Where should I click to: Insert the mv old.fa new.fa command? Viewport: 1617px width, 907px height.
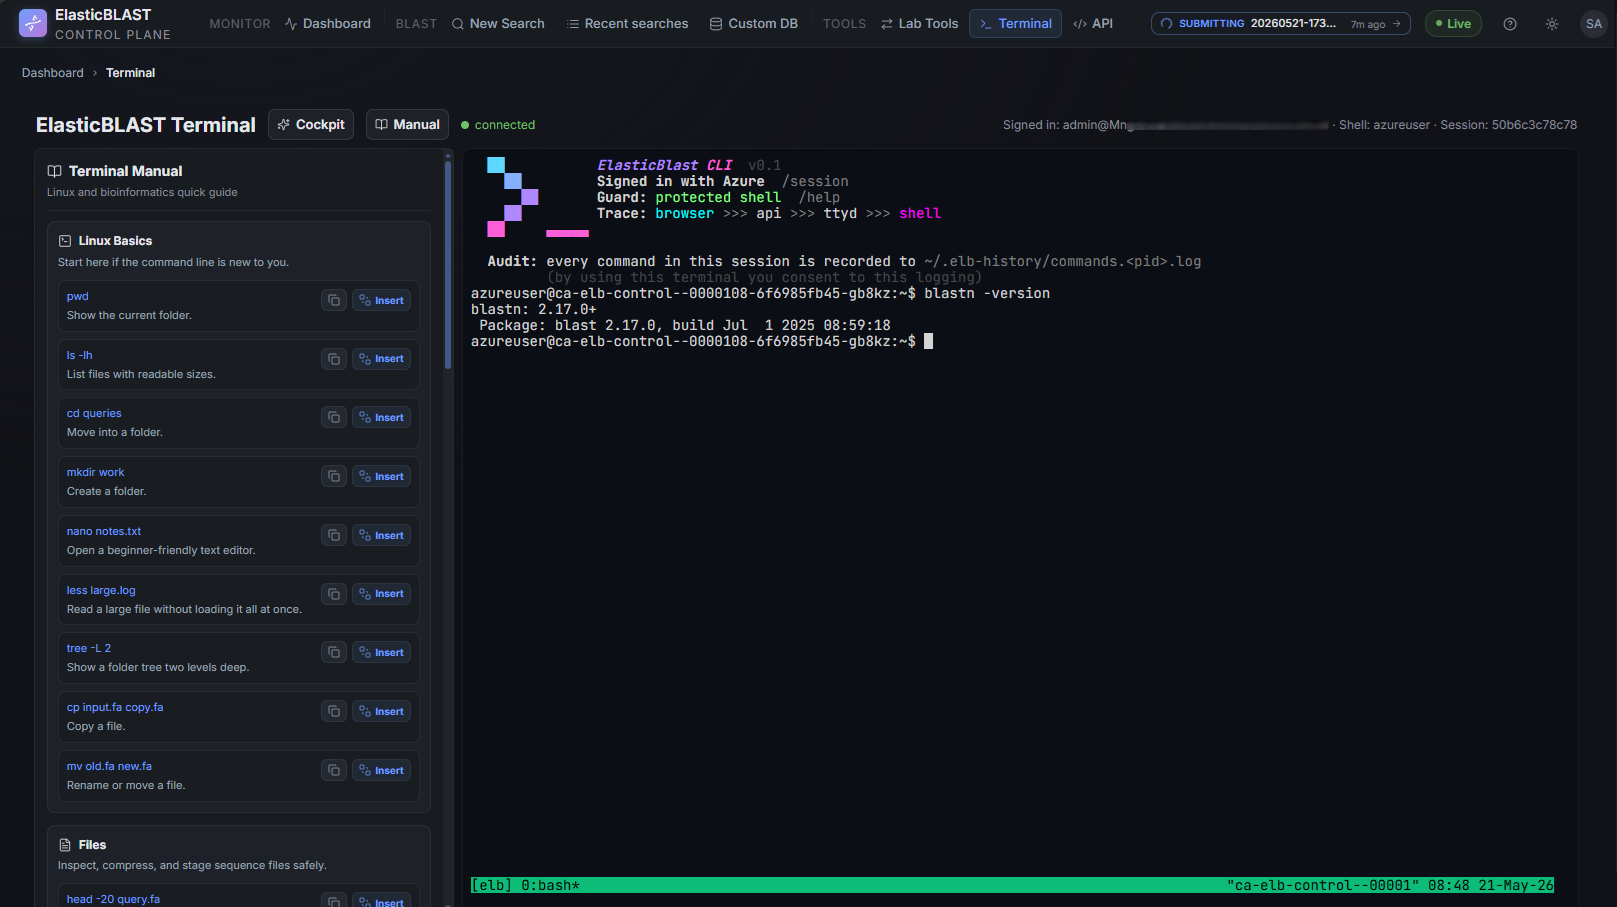(381, 770)
